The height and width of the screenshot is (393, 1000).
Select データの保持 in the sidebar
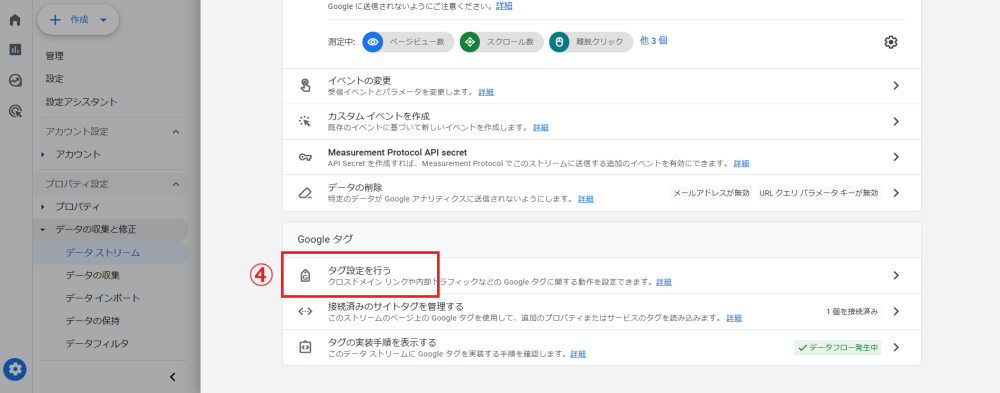click(x=92, y=321)
